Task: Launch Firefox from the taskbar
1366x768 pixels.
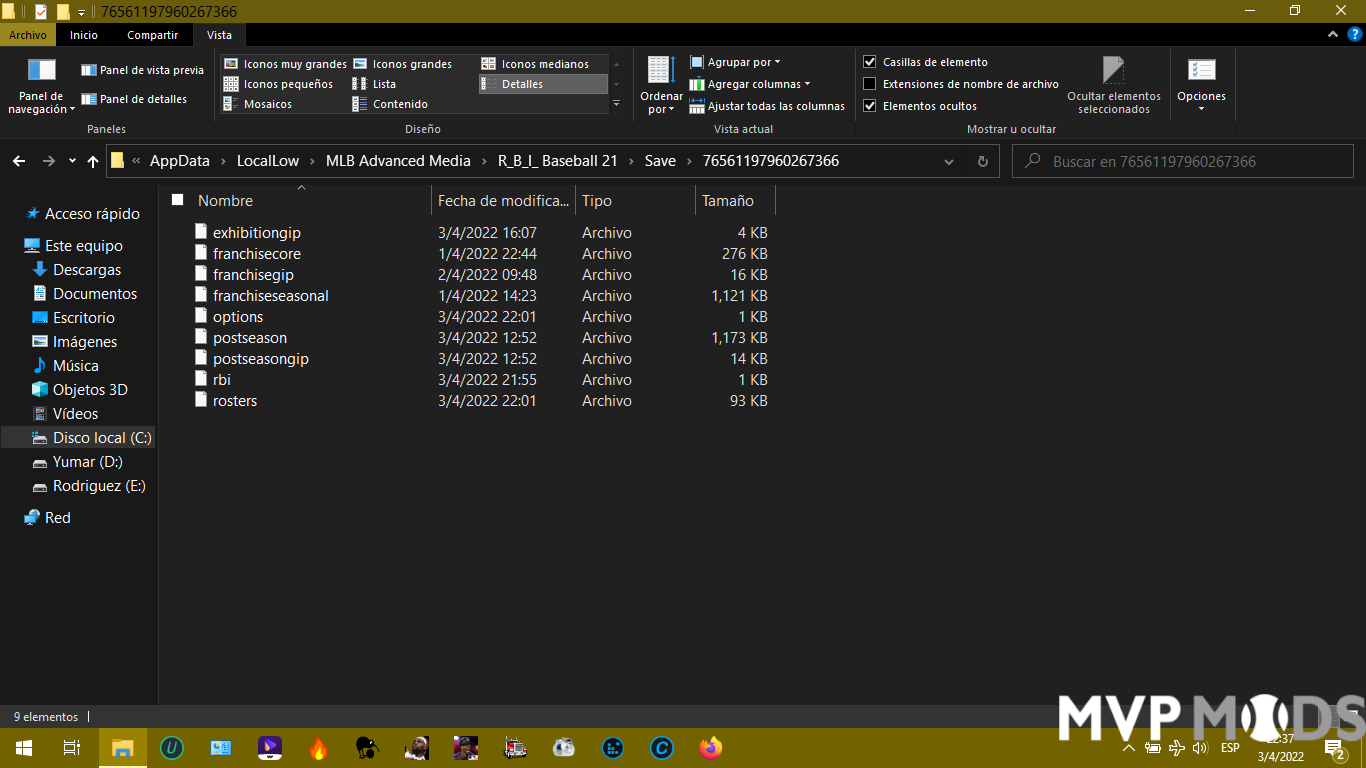Action: coord(711,747)
